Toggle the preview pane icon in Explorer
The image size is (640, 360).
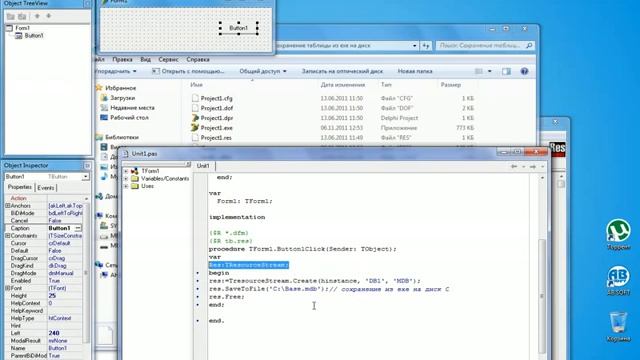(x=507, y=71)
